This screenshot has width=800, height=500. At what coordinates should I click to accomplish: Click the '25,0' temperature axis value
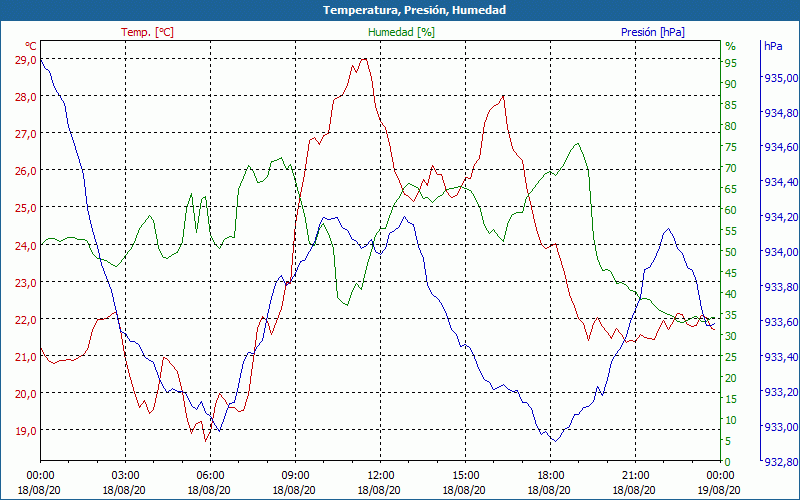[x=26, y=209]
